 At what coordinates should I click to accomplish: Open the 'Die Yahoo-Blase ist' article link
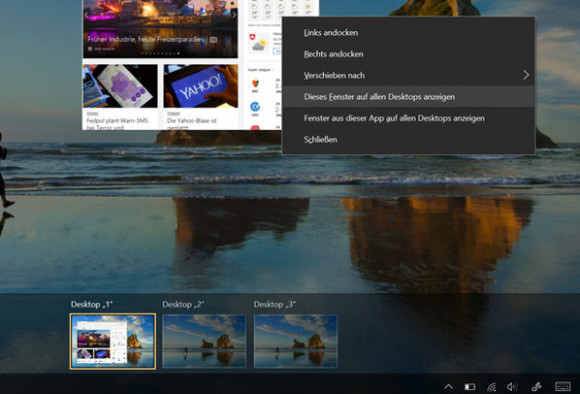tap(192, 124)
